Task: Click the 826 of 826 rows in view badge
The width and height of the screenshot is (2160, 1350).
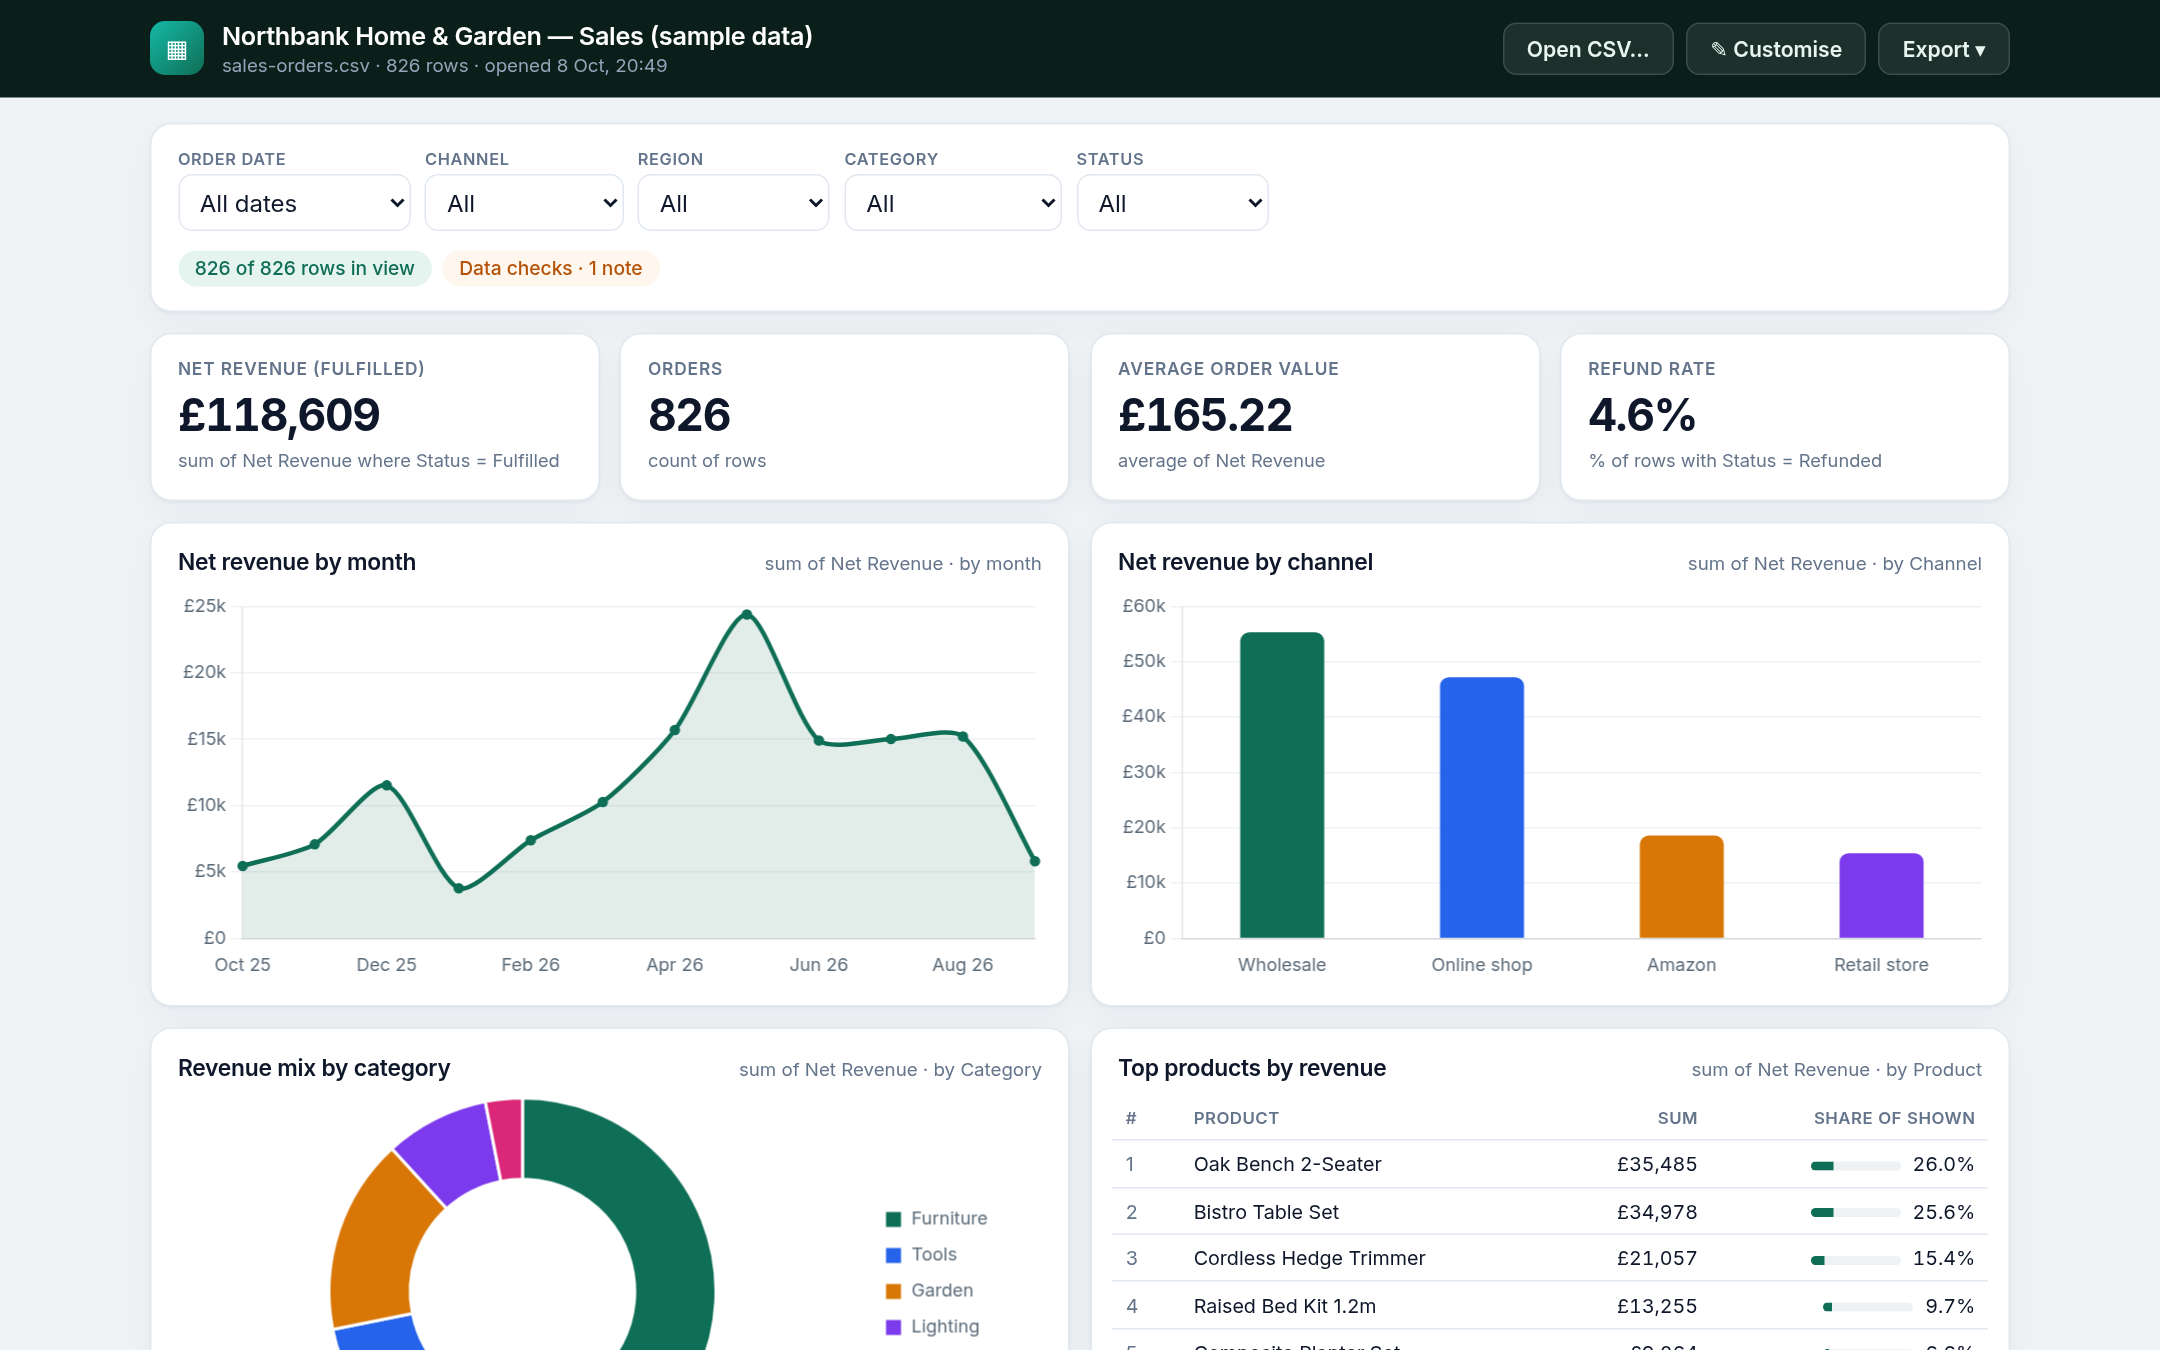Action: (304, 268)
